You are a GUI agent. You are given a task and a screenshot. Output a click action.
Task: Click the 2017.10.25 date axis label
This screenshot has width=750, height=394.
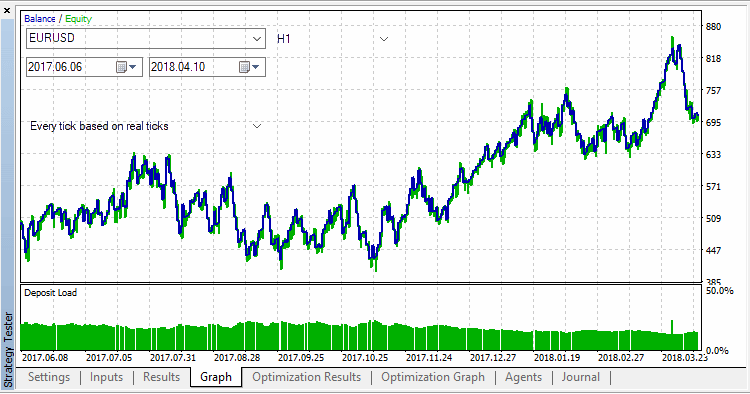pyautogui.click(x=365, y=357)
